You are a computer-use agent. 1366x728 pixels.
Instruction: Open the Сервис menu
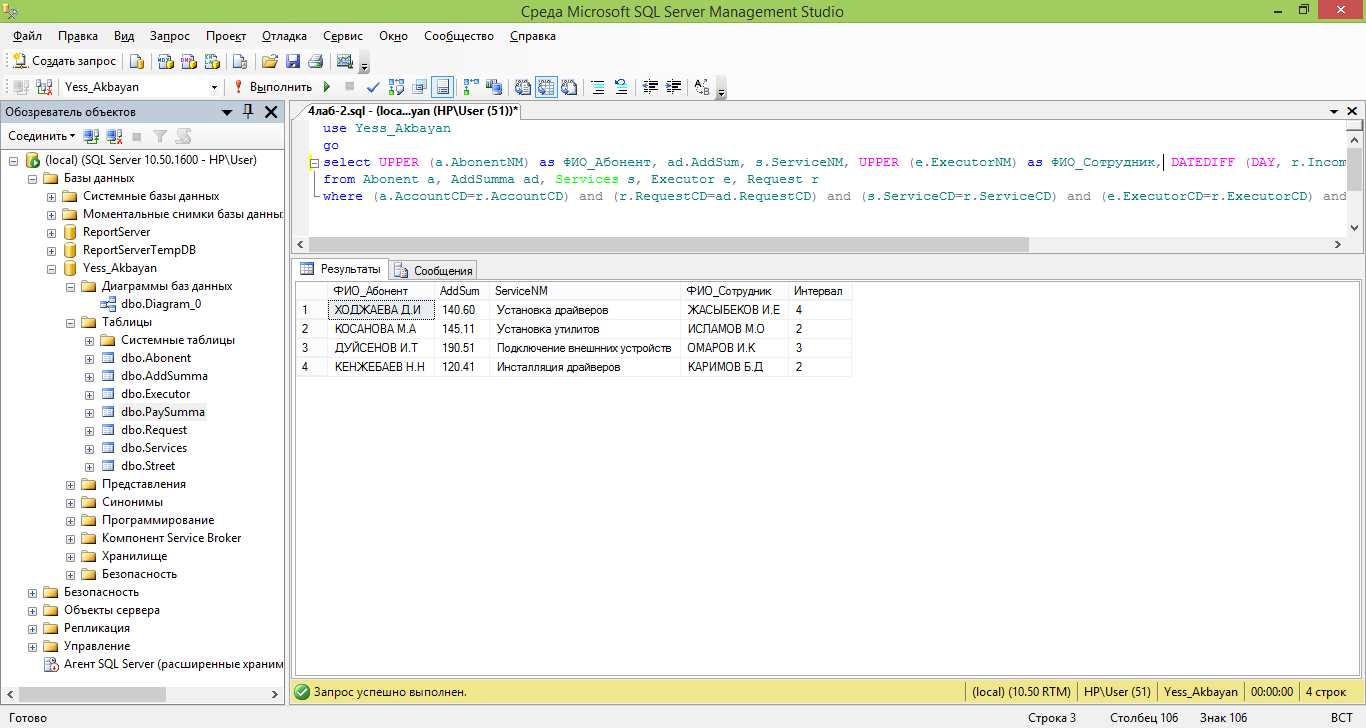pyautogui.click(x=343, y=36)
